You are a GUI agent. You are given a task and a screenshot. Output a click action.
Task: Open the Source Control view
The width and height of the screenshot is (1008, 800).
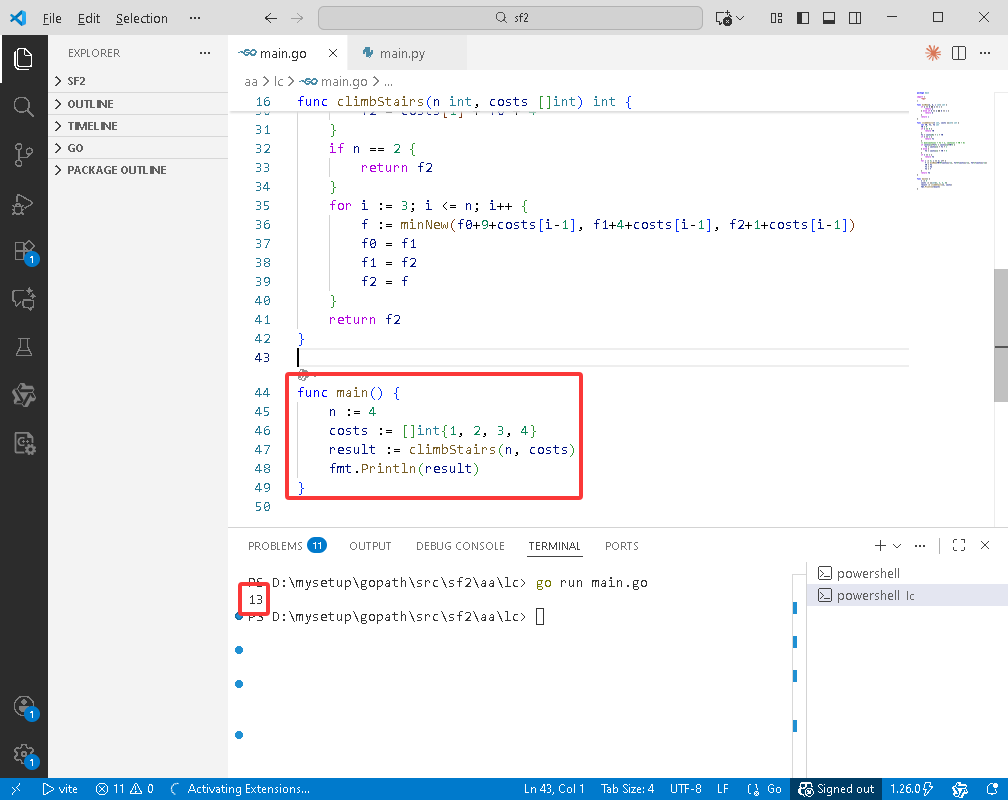24,155
